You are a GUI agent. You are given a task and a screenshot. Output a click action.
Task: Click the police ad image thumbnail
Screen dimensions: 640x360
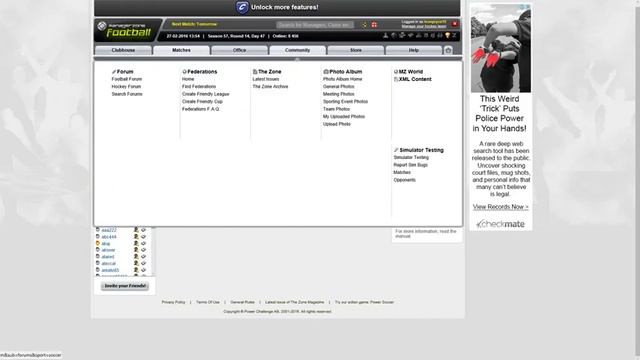[501, 48]
